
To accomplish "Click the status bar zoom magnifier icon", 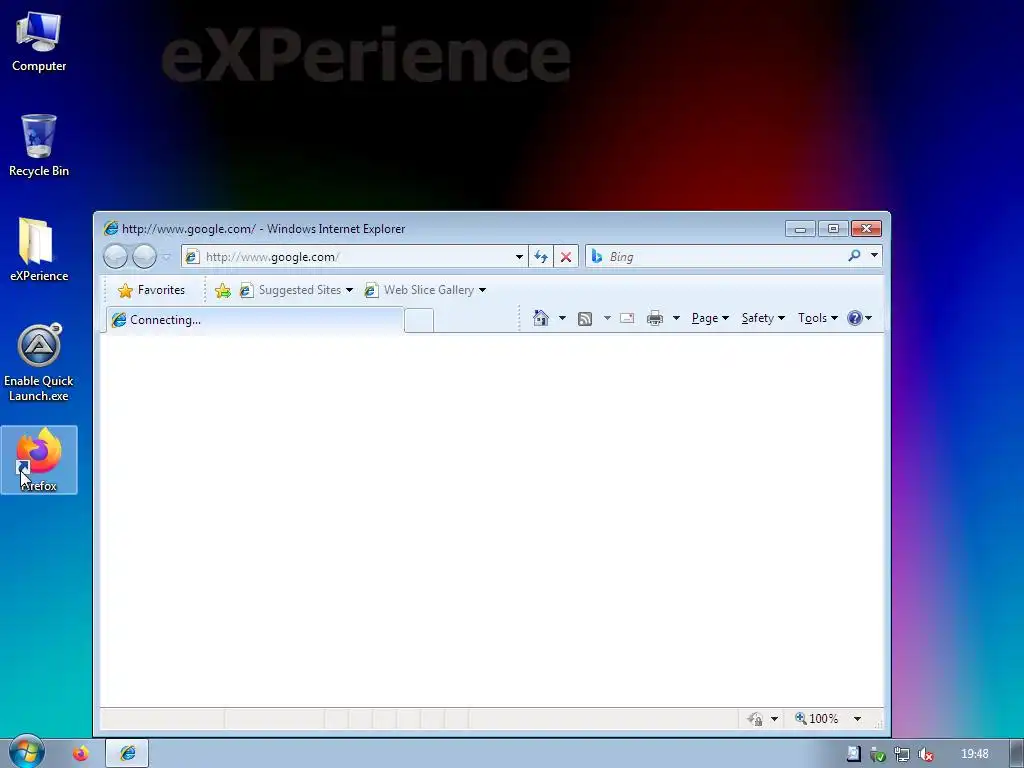I will pyautogui.click(x=801, y=718).
